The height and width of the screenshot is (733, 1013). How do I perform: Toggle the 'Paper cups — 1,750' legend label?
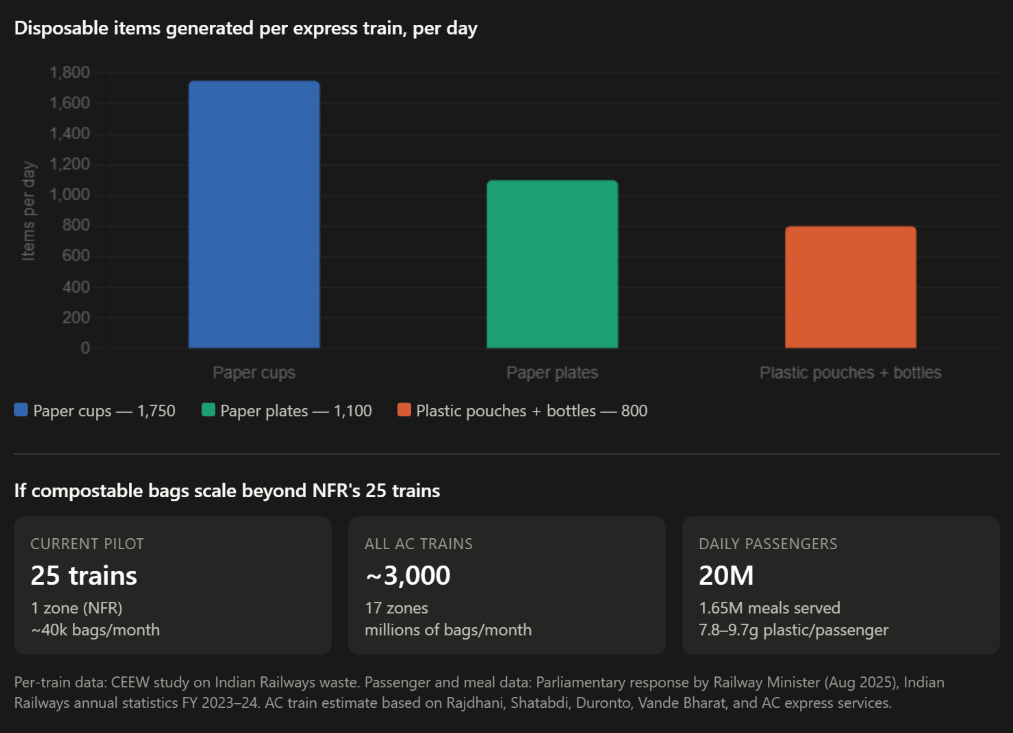click(104, 411)
